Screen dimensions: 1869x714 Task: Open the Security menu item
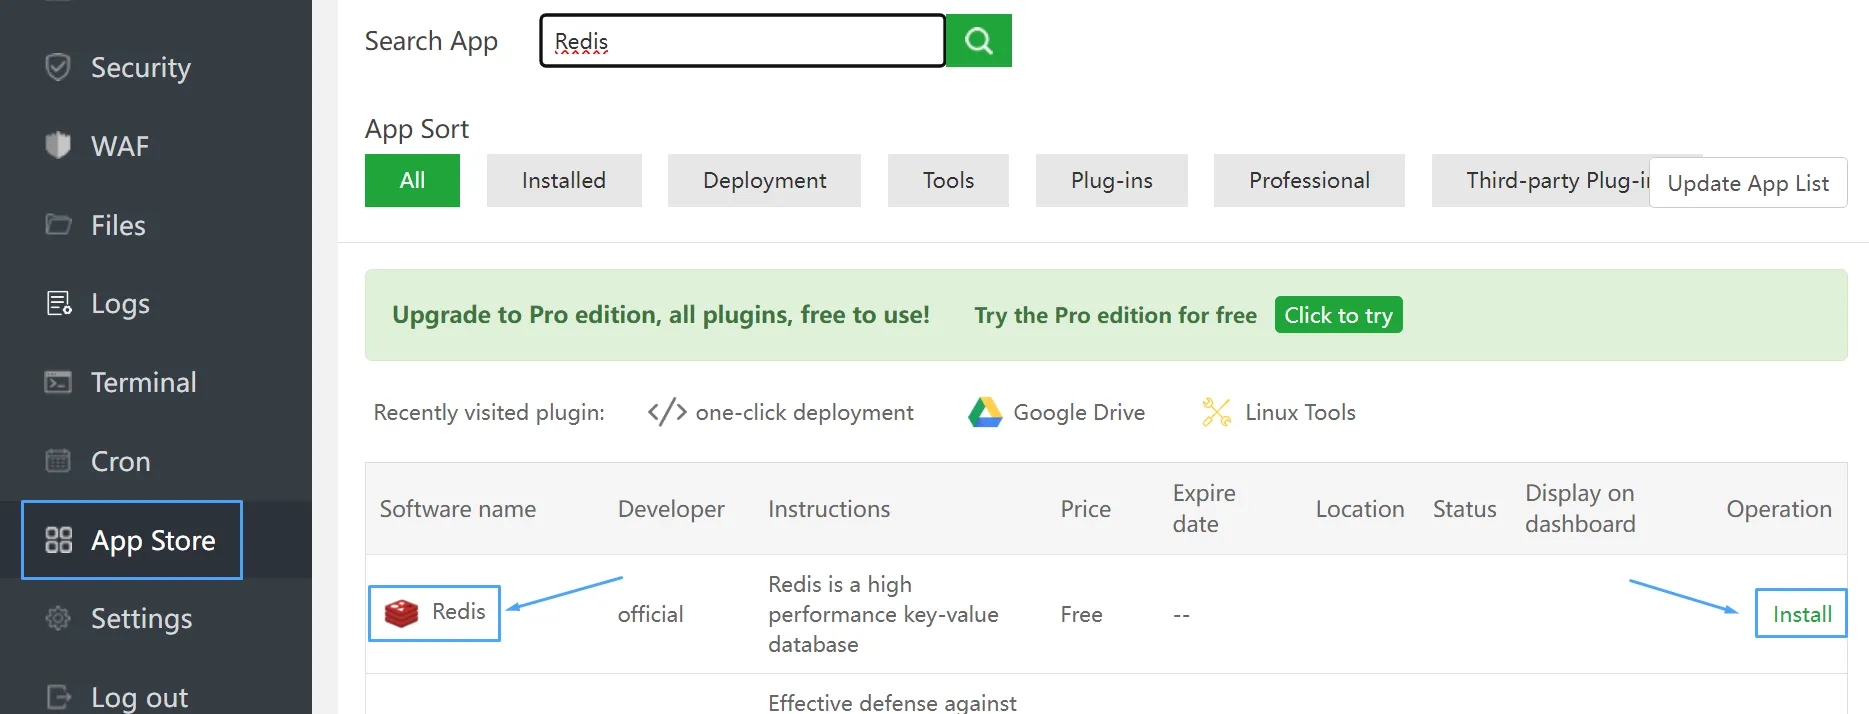point(141,67)
